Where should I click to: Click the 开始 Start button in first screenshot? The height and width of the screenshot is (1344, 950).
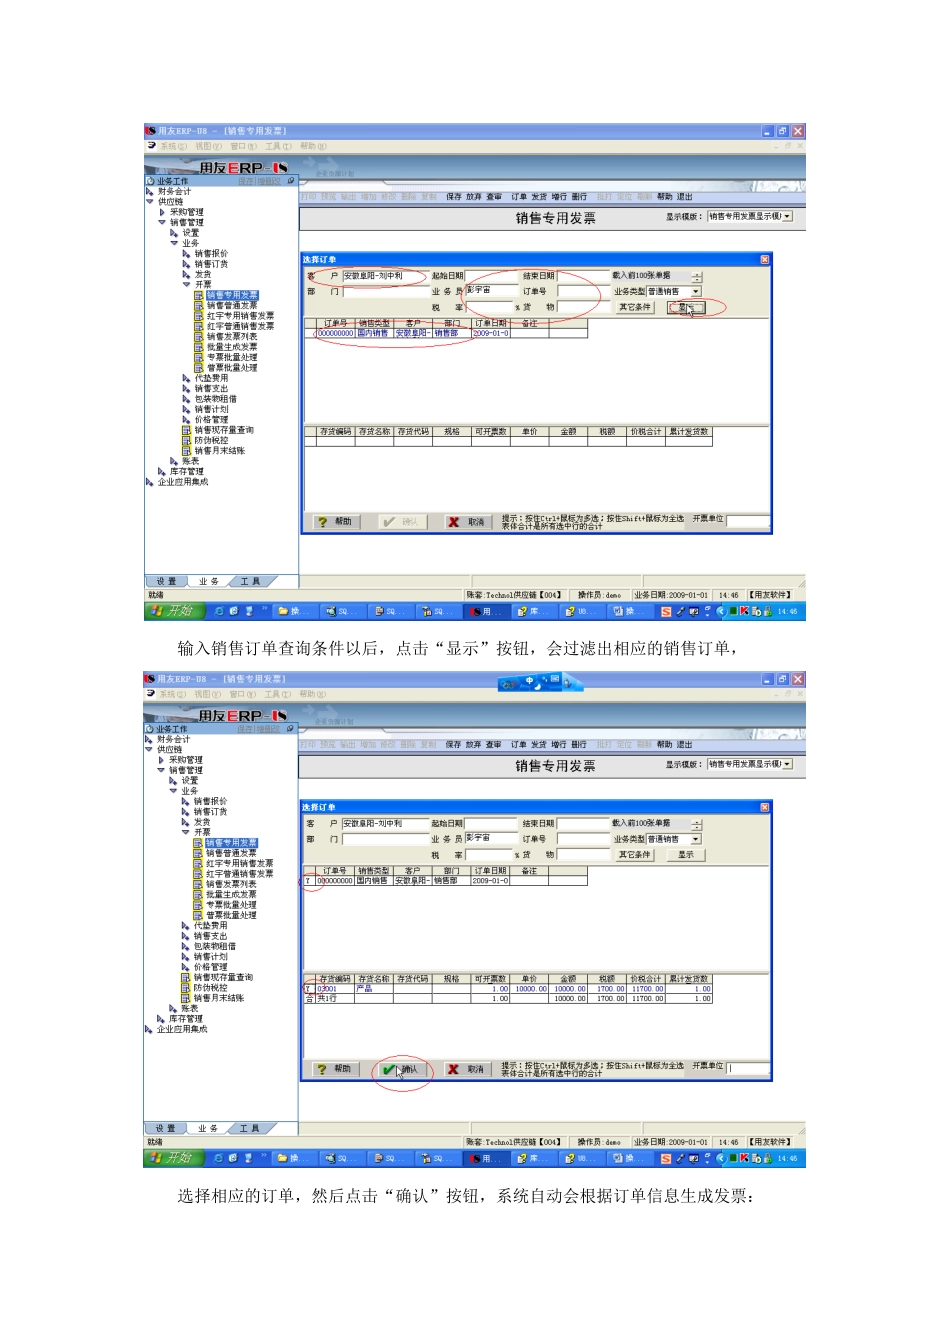click(174, 611)
